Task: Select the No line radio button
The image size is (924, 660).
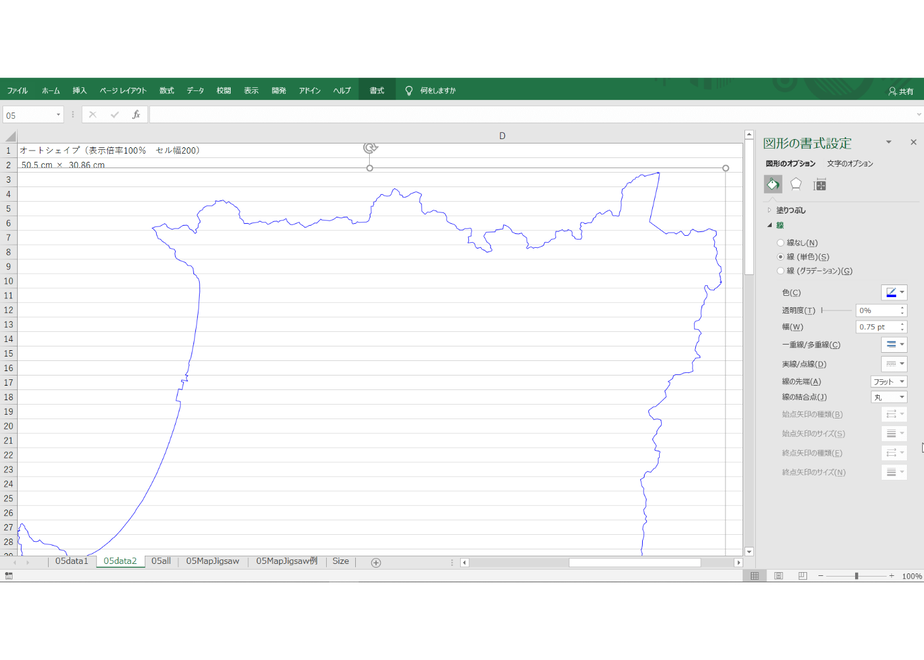Action: point(780,243)
